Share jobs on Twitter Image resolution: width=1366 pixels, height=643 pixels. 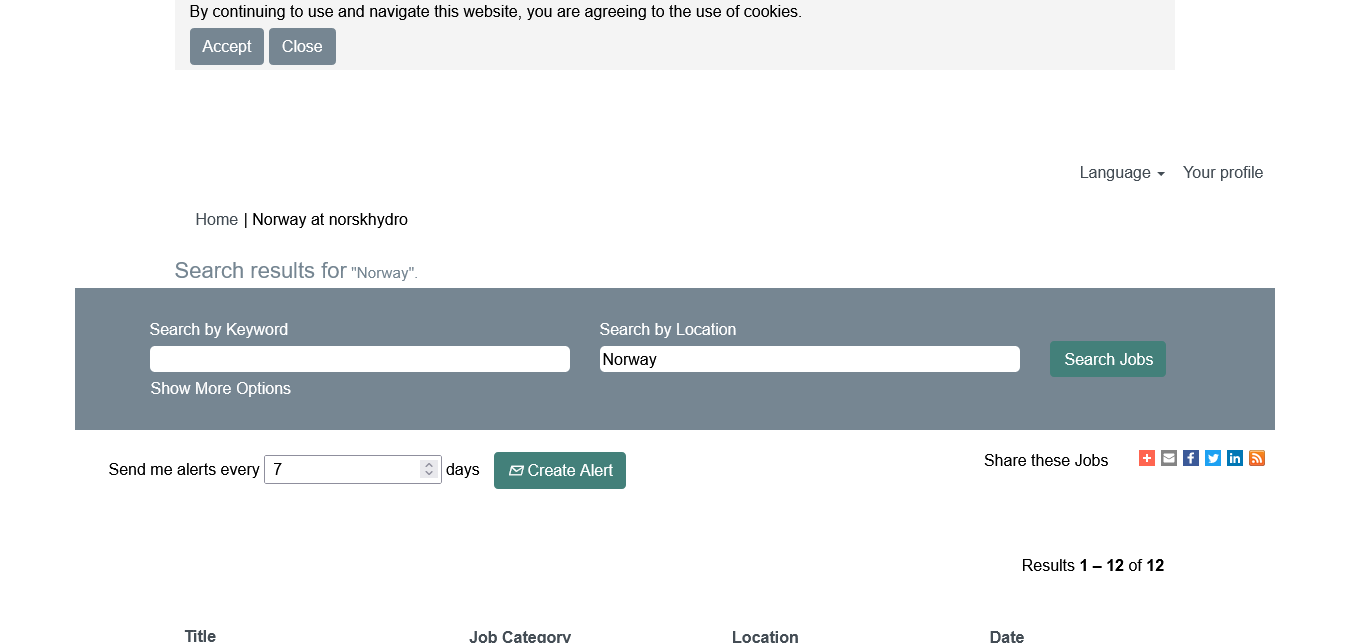click(x=1213, y=458)
